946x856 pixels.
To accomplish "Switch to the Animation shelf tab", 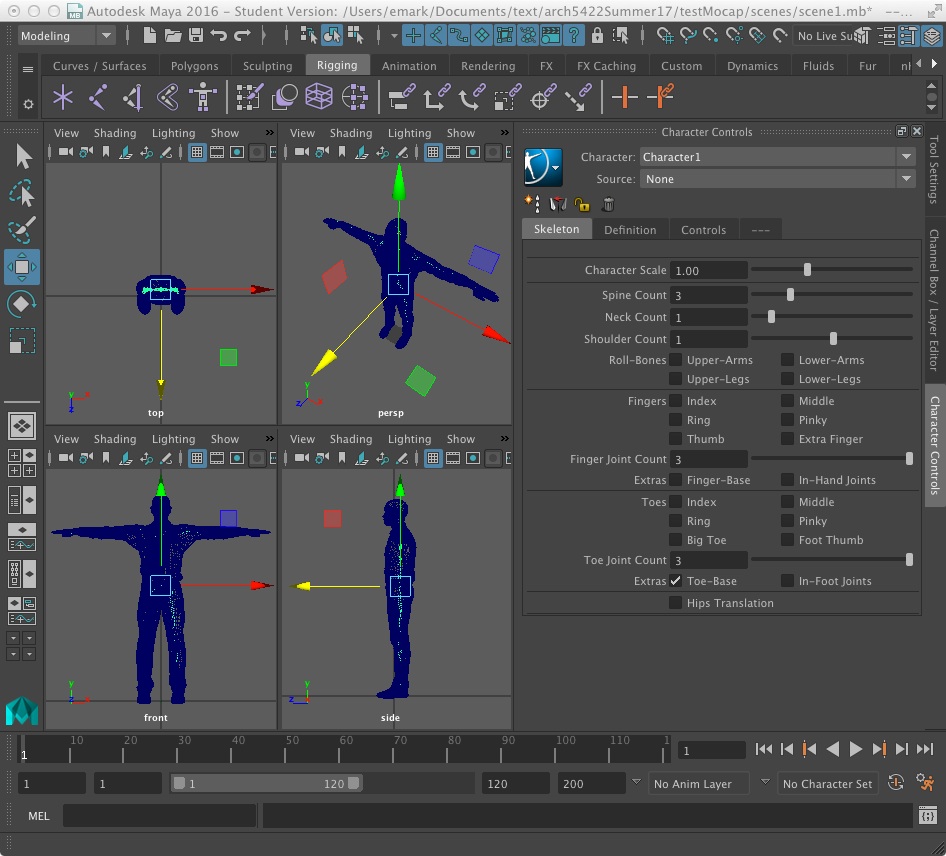I will [409, 66].
